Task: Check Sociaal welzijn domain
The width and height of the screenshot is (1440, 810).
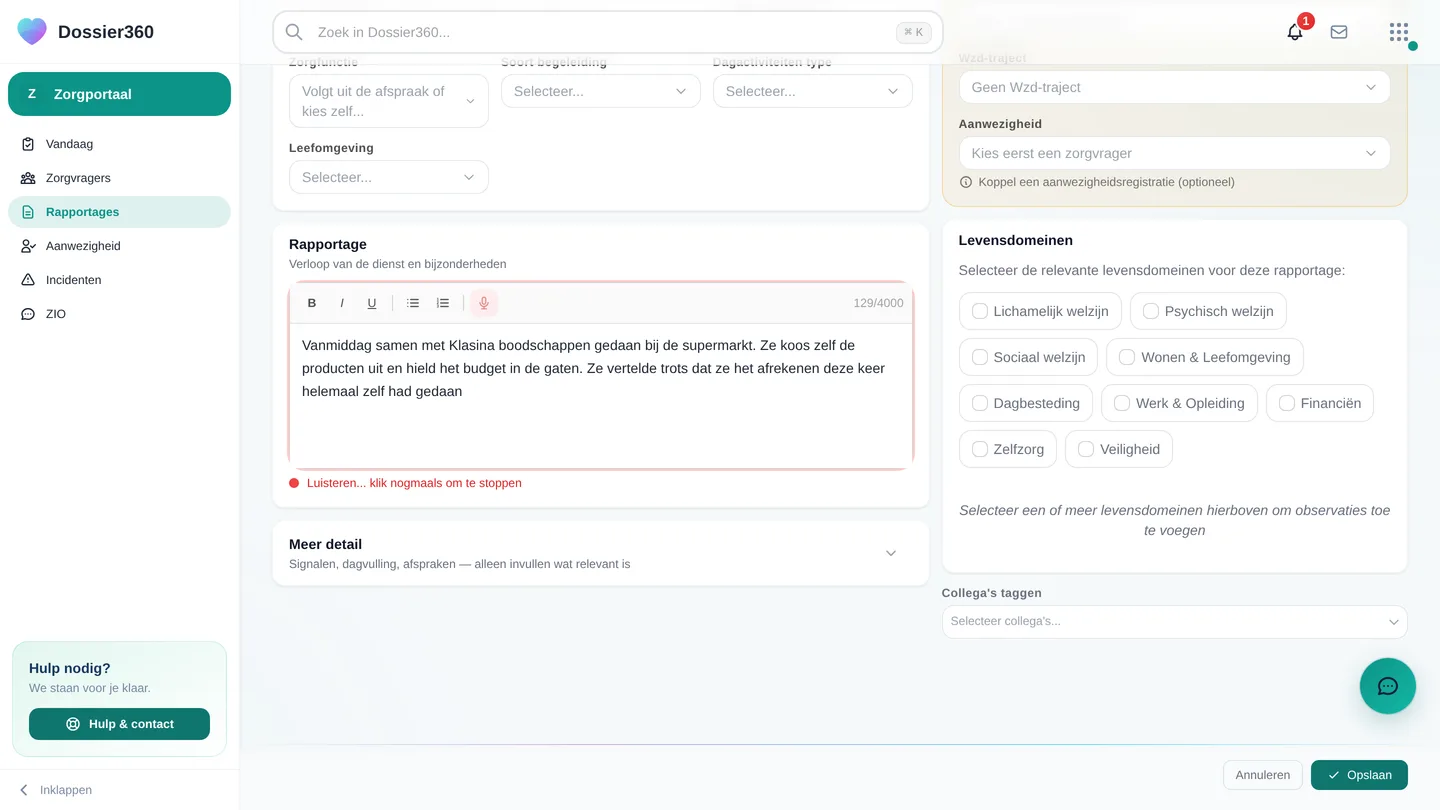Action: [x=1028, y=357]
